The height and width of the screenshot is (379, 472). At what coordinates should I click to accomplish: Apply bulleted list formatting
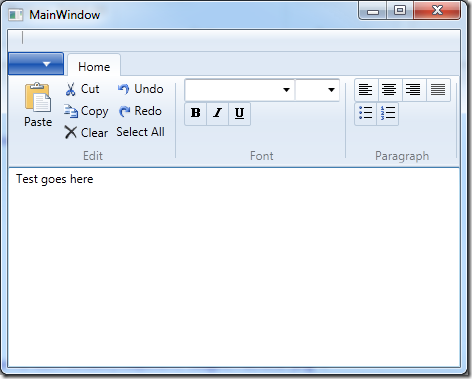tap(365, 114)
